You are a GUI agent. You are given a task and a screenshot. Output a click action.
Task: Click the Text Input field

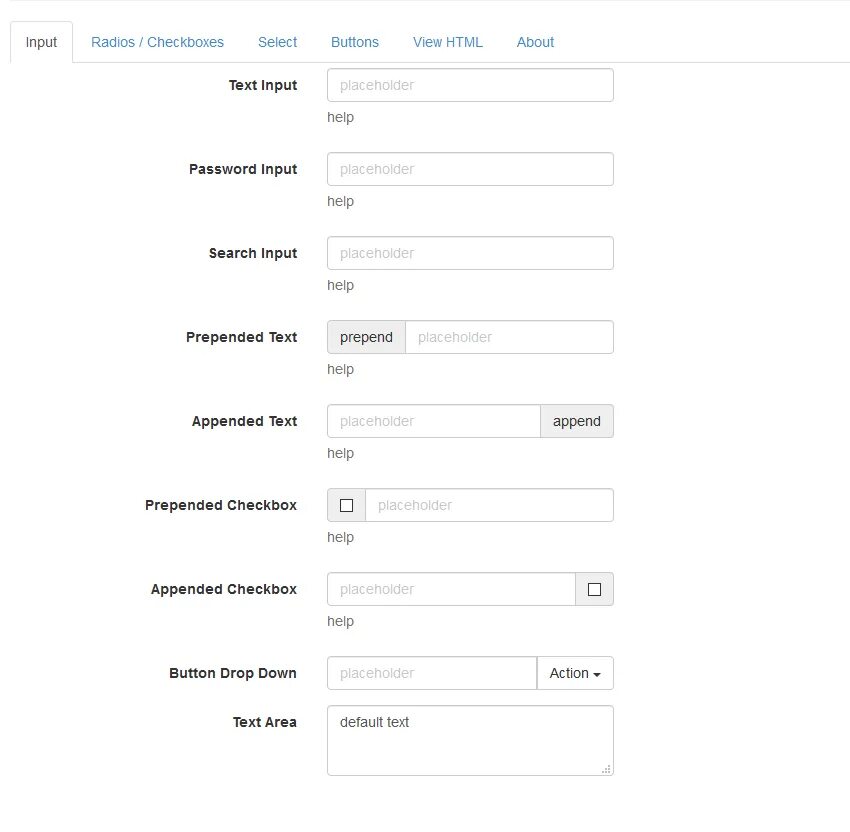tap(470, 86)
